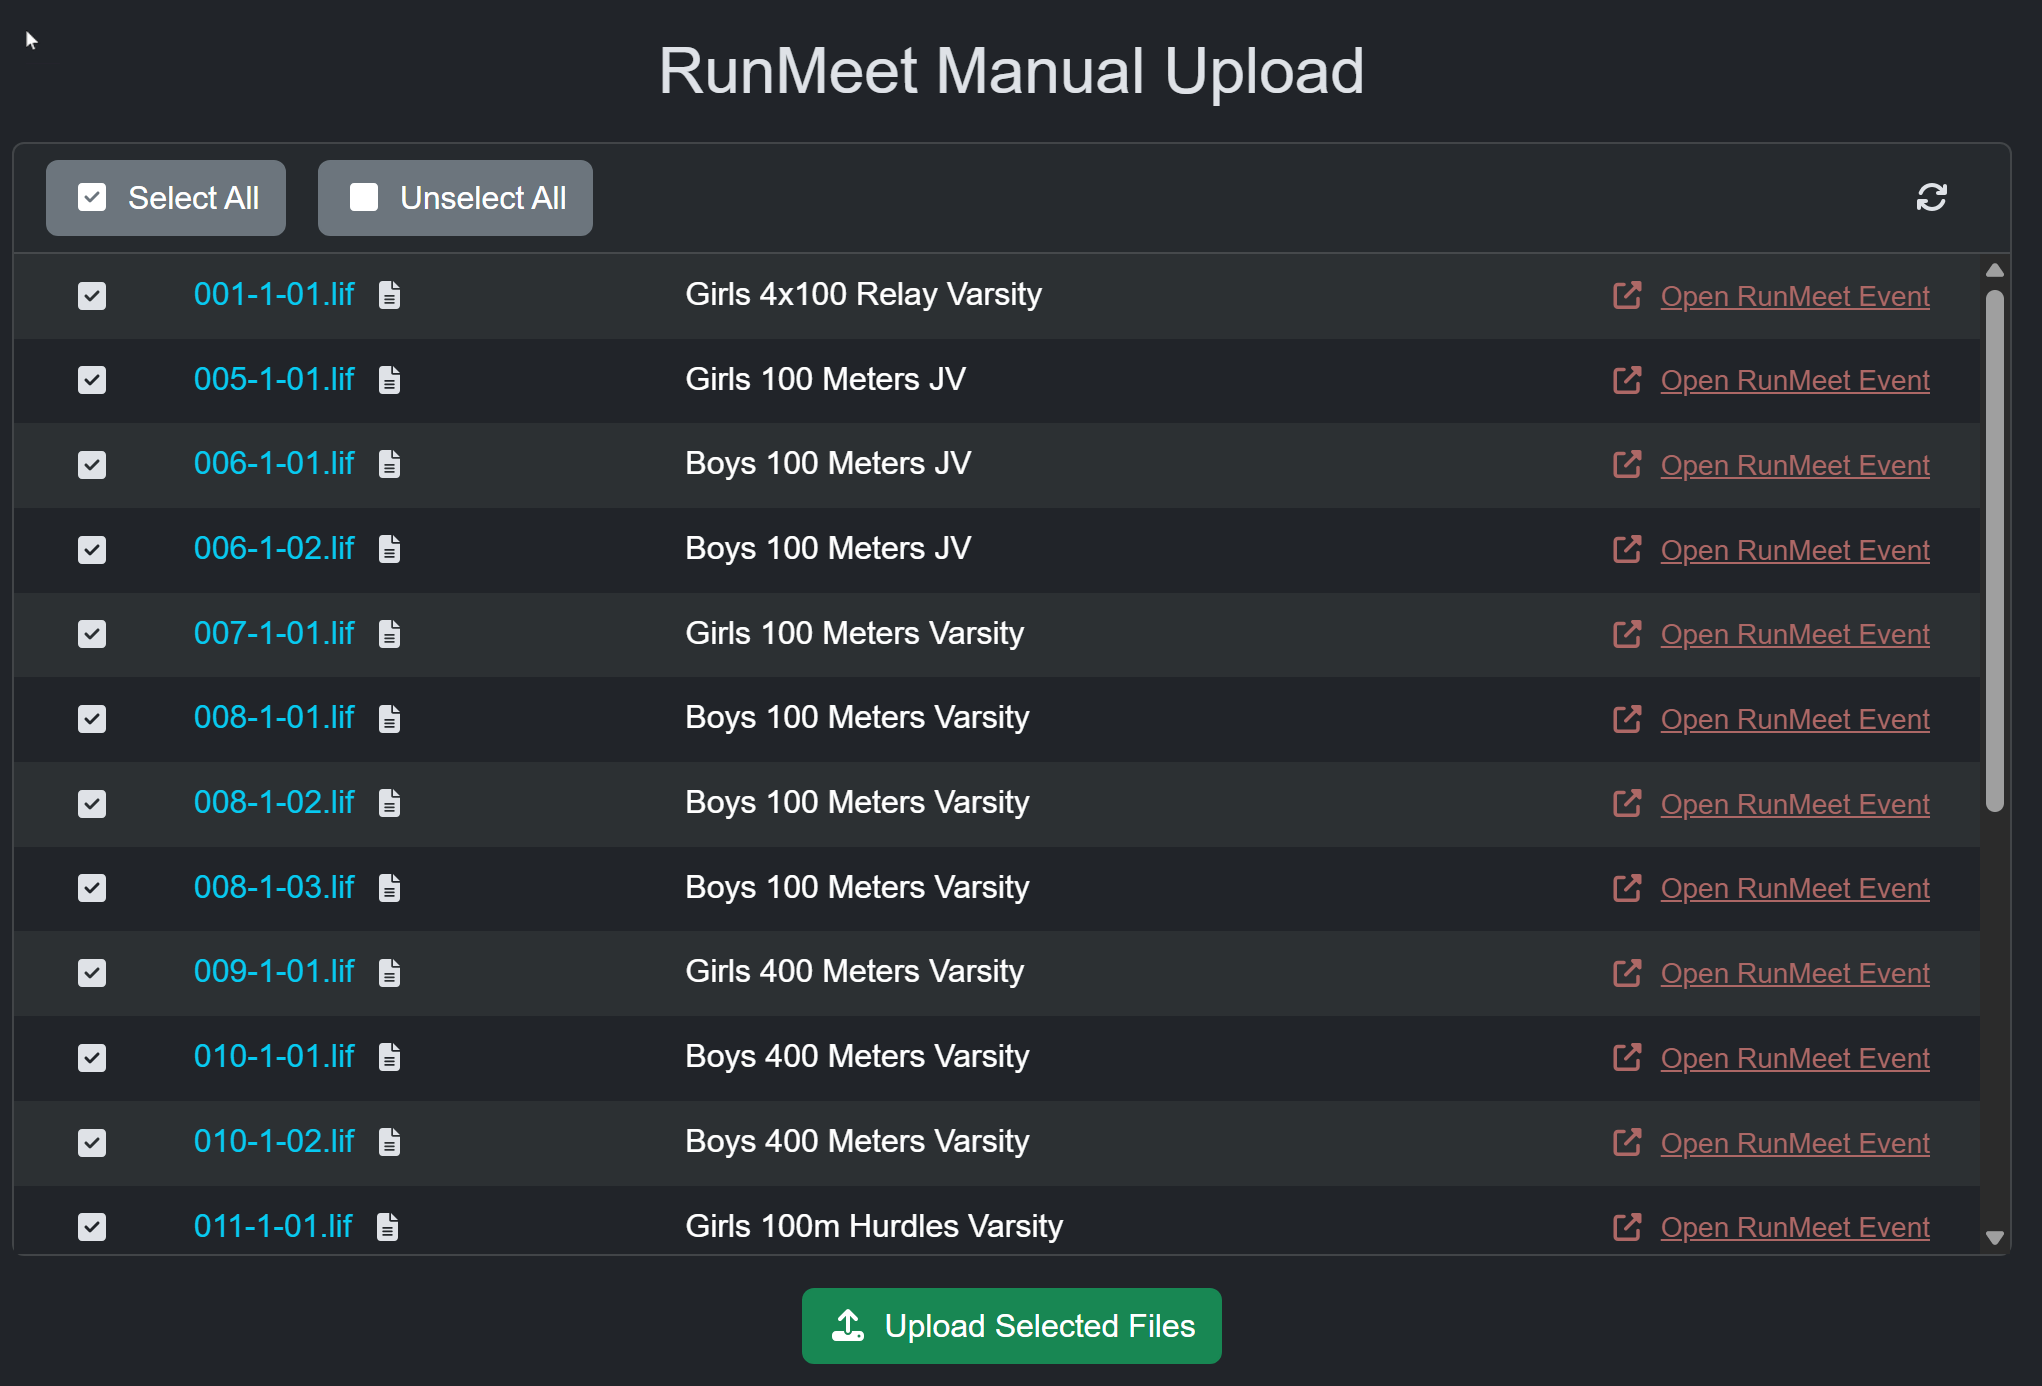
Task: Click external-link icon for Girls 100m Hurdles Varsity
Action: (1626, 1227)
